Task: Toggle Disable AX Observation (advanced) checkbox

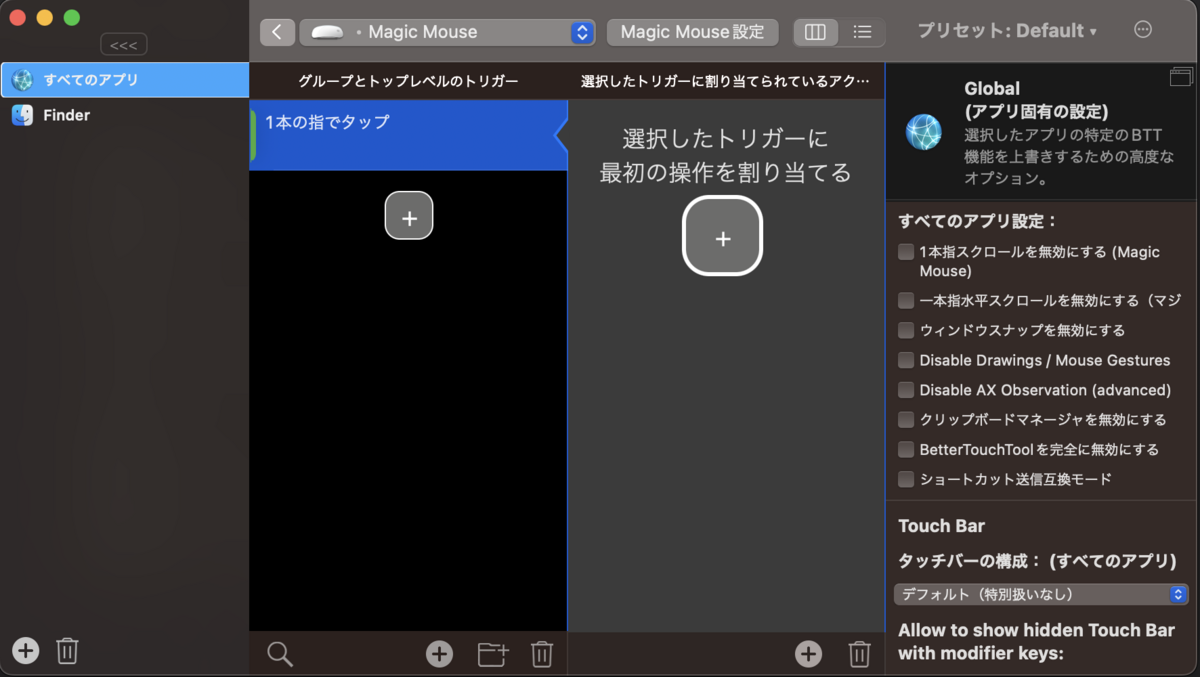Action: tap(906, 390)
